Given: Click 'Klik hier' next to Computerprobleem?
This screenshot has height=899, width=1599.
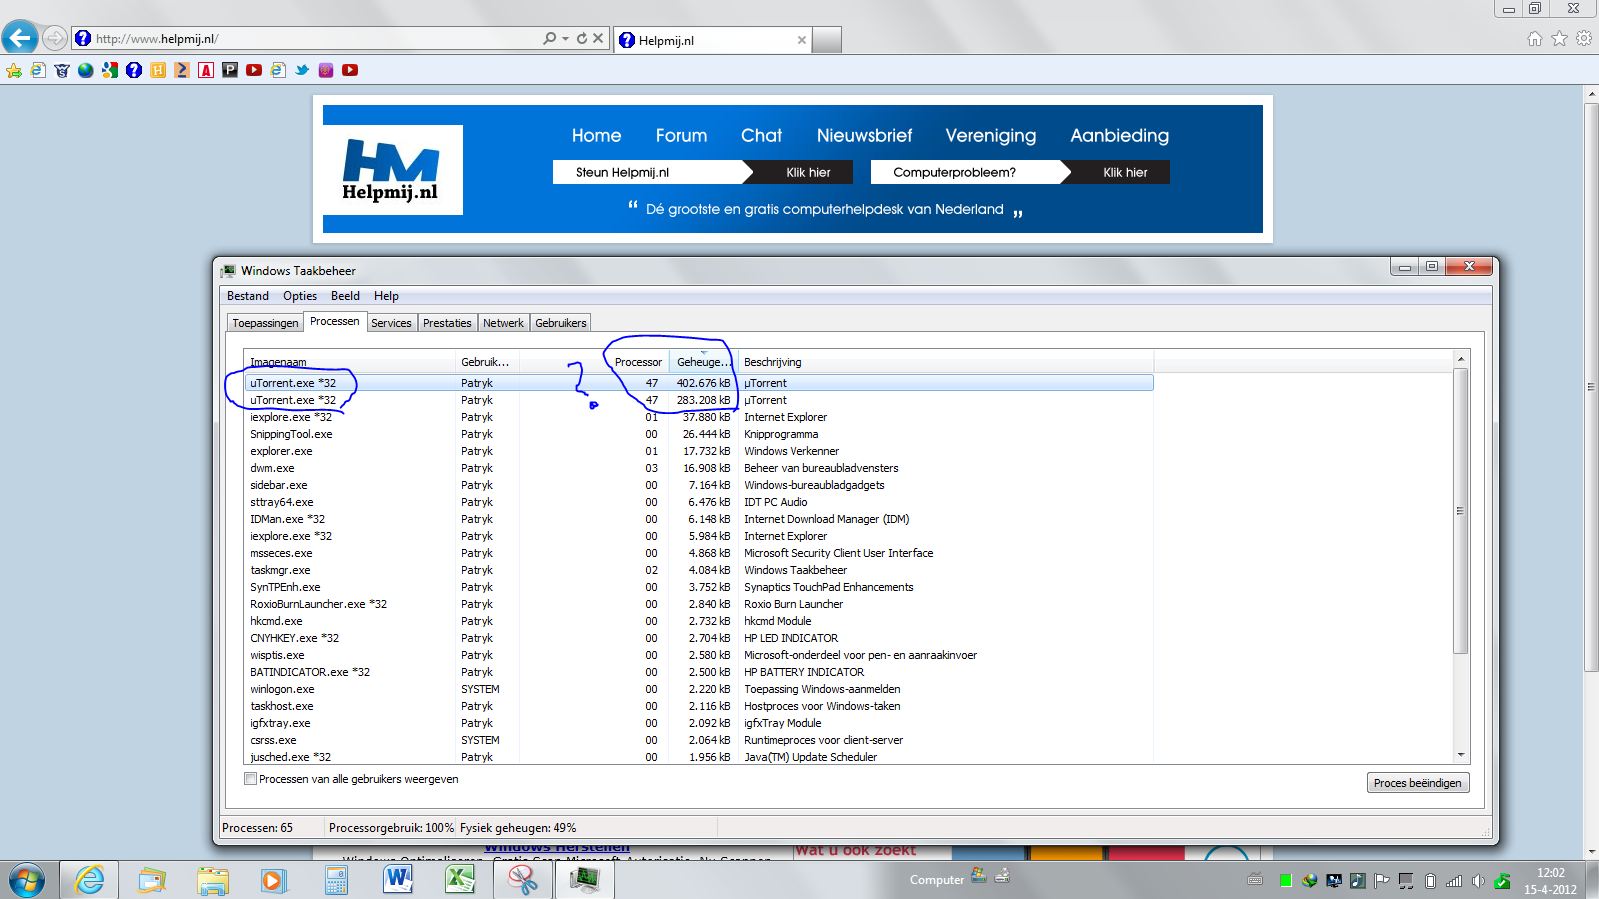Looking at the screenshot, I should click(1125, 172).
